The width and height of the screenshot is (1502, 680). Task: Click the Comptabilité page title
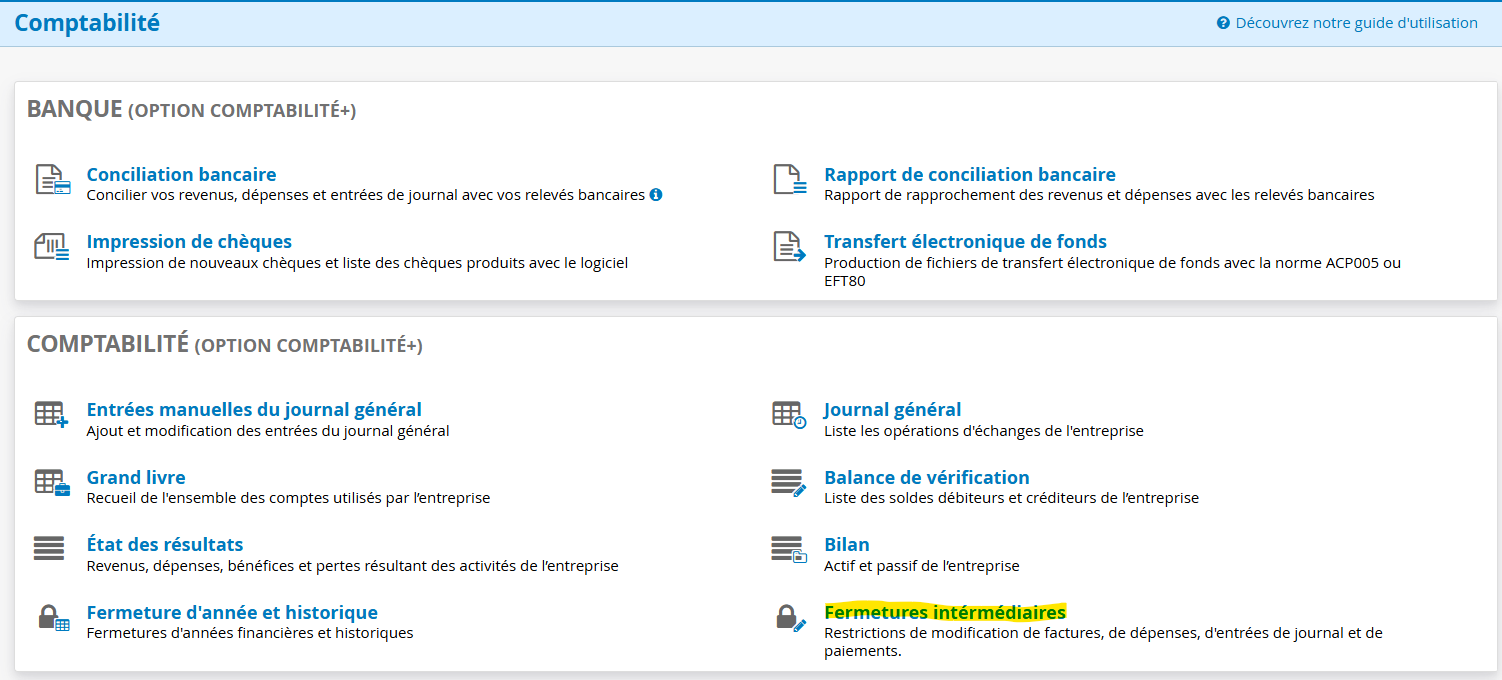tap(87, 22)
